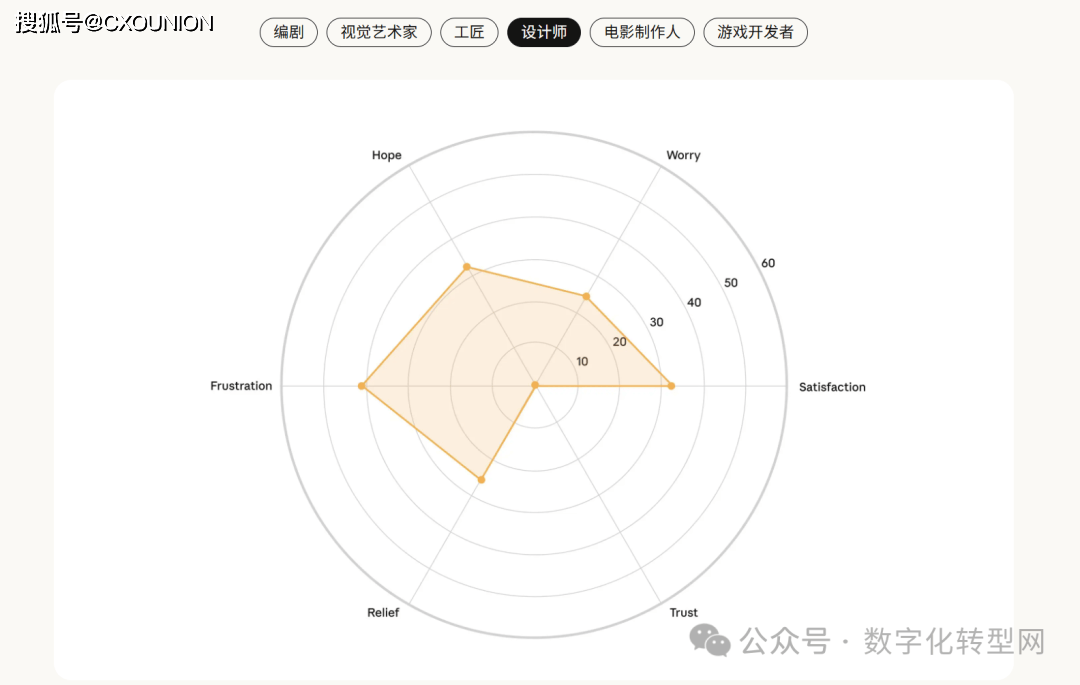
Task: Select the Frustration data point marker
Action: click(x=362, y=386)
